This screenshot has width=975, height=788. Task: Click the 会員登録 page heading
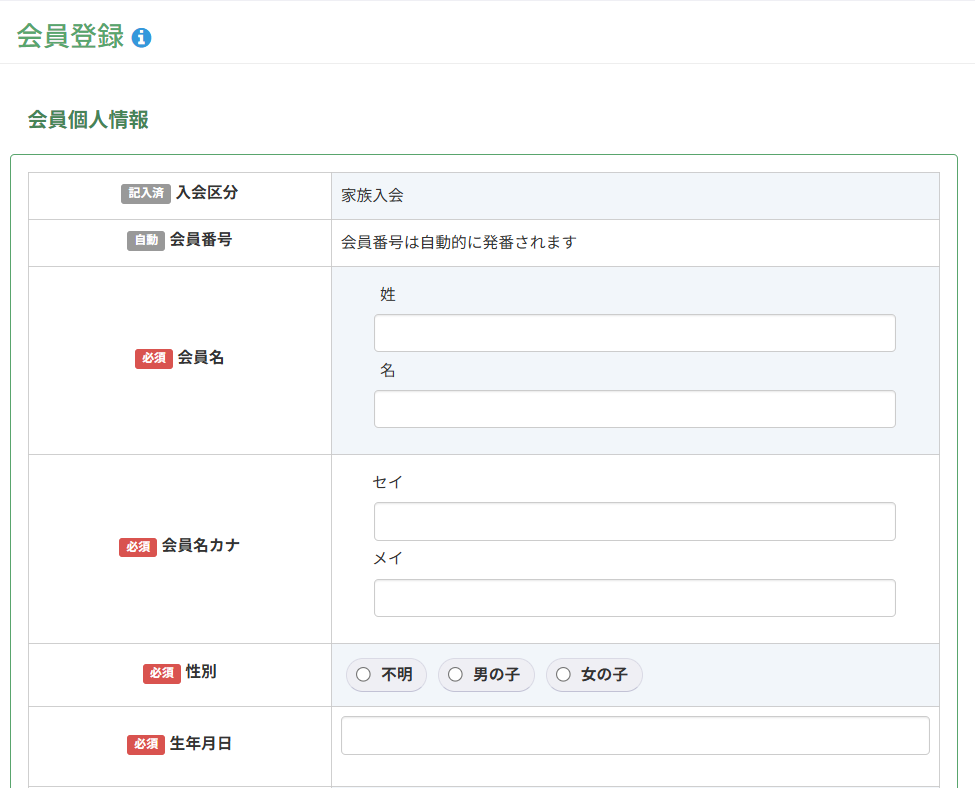click(70, 36)
